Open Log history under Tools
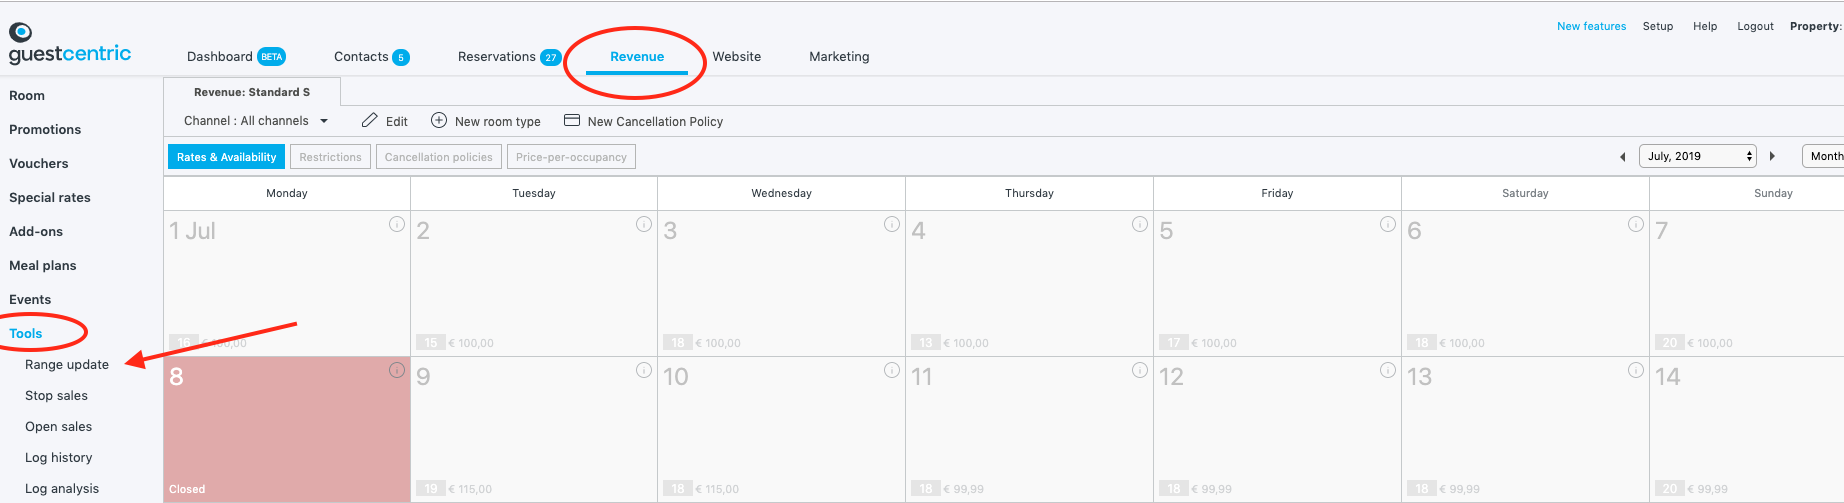1844x503 pixels. [x=58, y=458]
